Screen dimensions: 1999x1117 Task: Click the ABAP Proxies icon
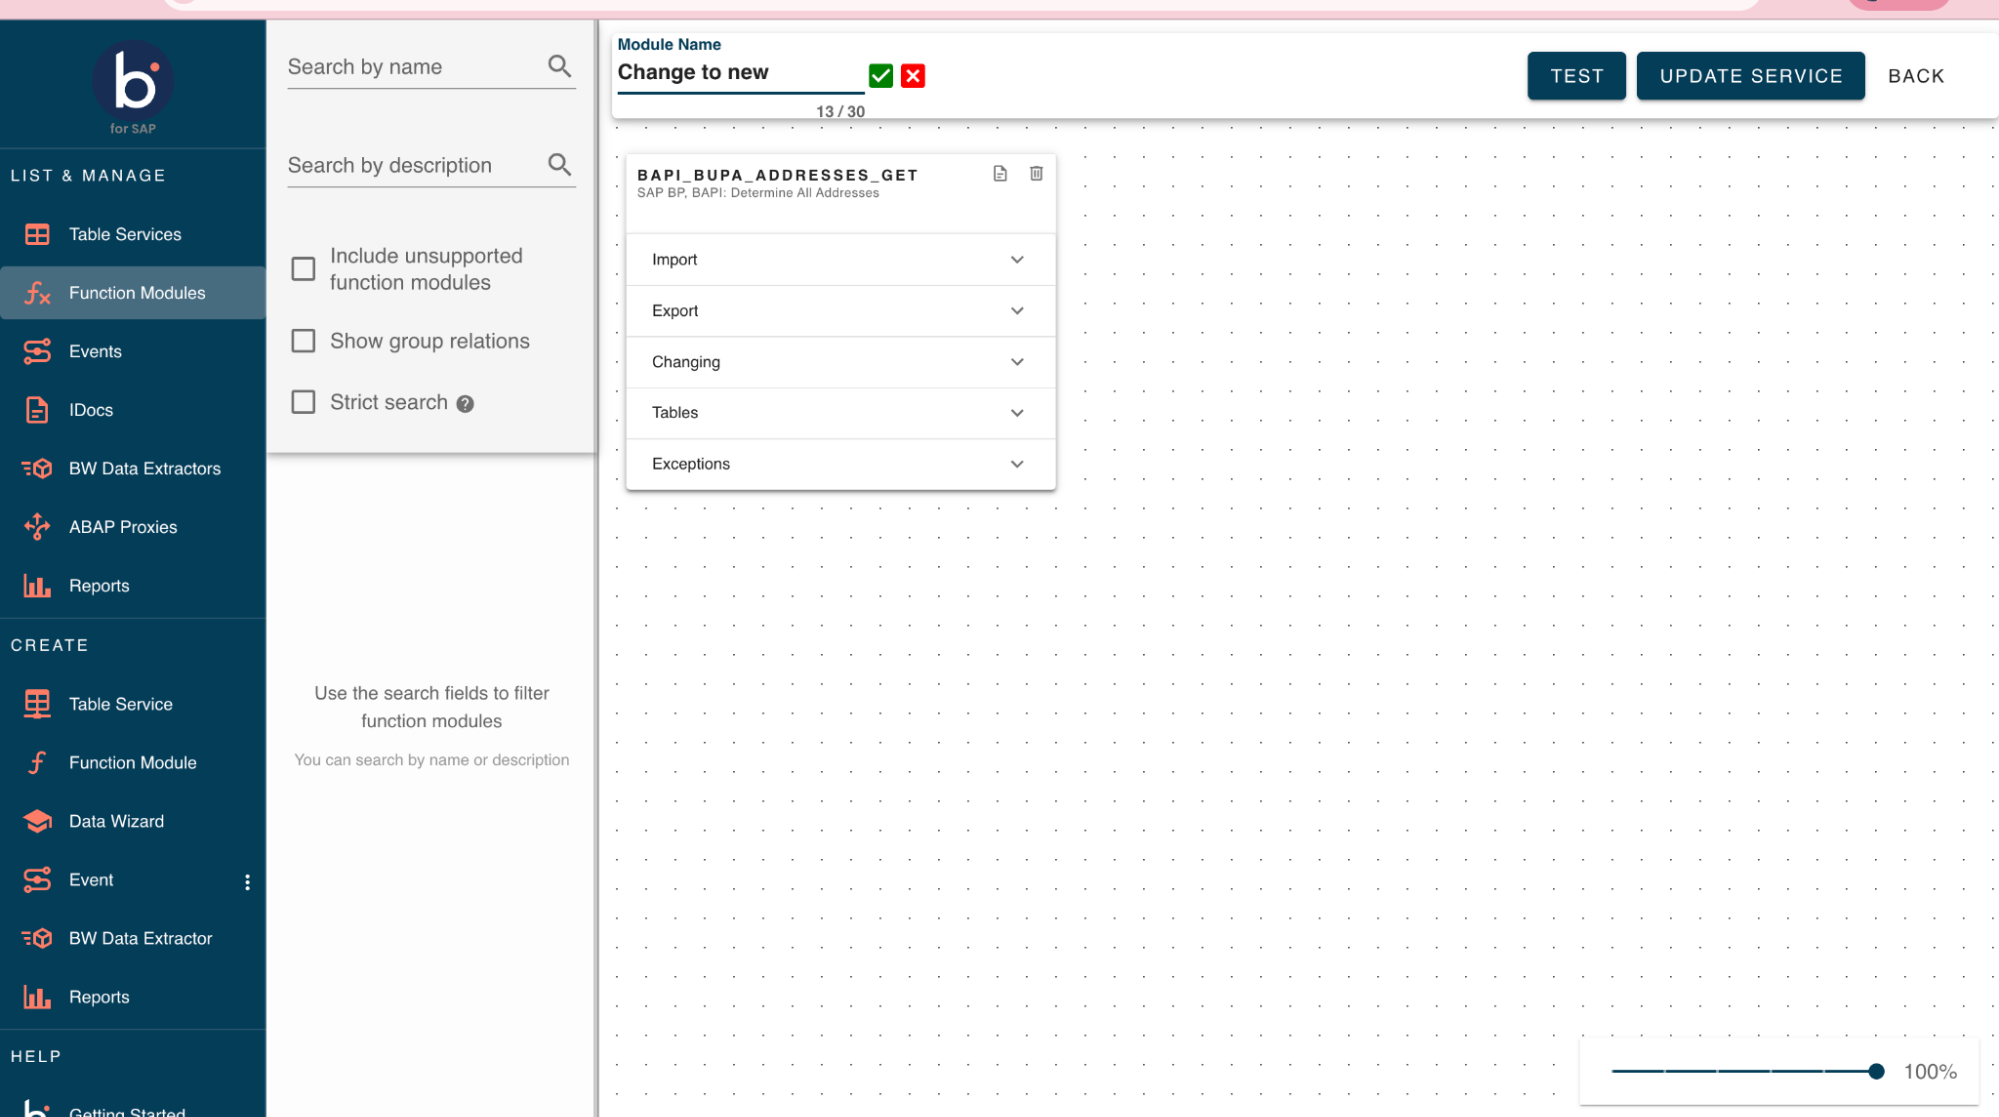[37, 527]
